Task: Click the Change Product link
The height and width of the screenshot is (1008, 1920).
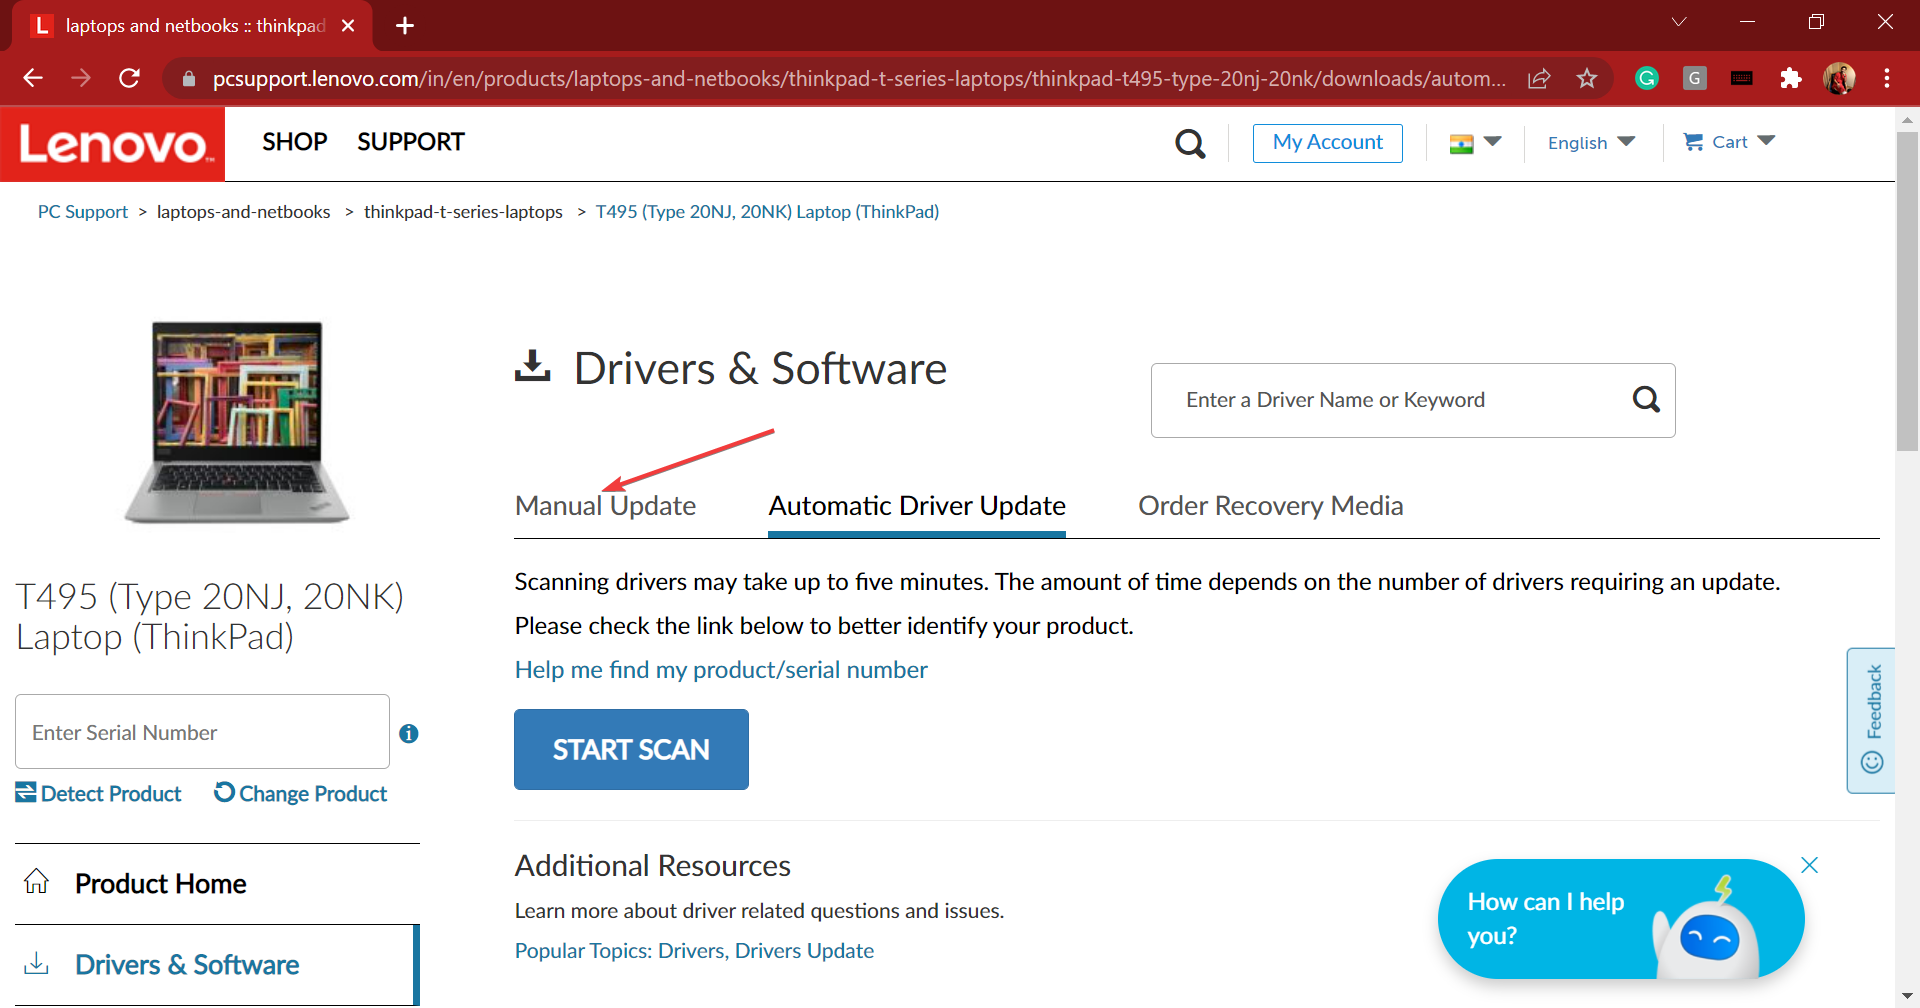Action: pyautogui.click(x=301, y=793)
